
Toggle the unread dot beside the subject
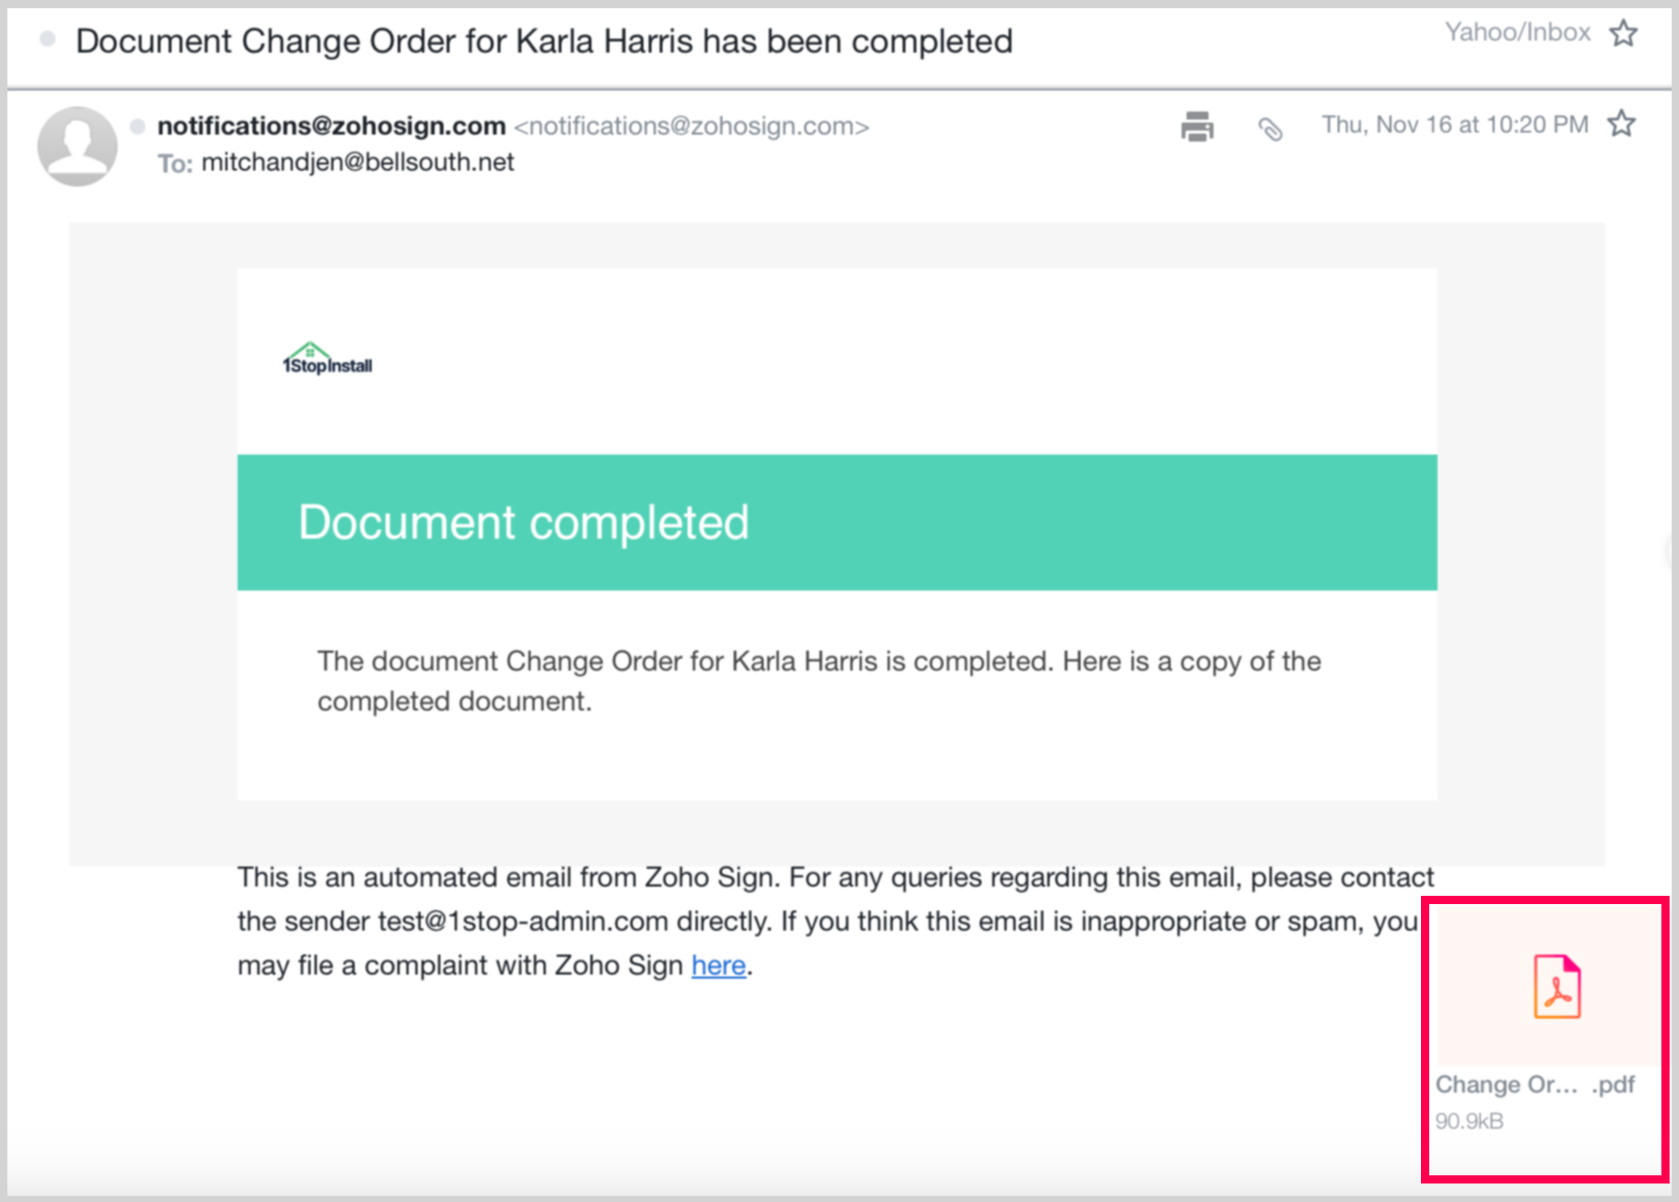[47, 40]
